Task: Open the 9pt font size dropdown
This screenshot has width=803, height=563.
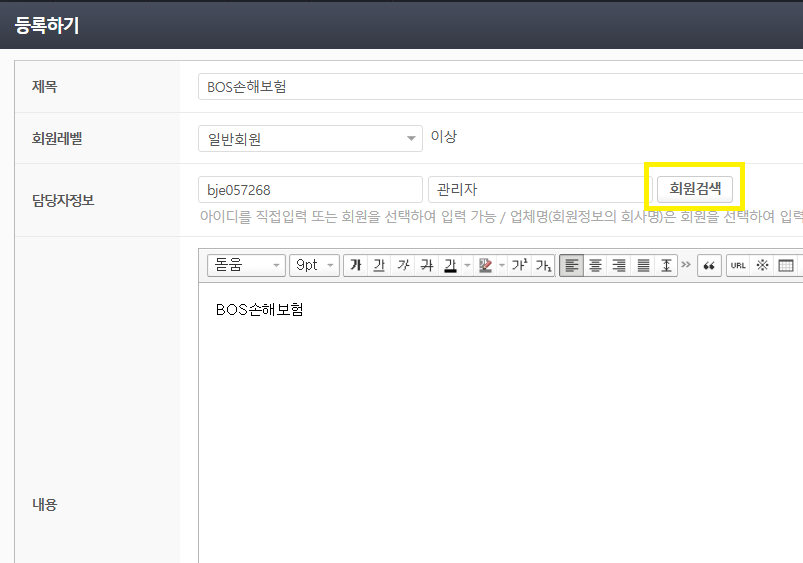Action: (x=314, y=265)
